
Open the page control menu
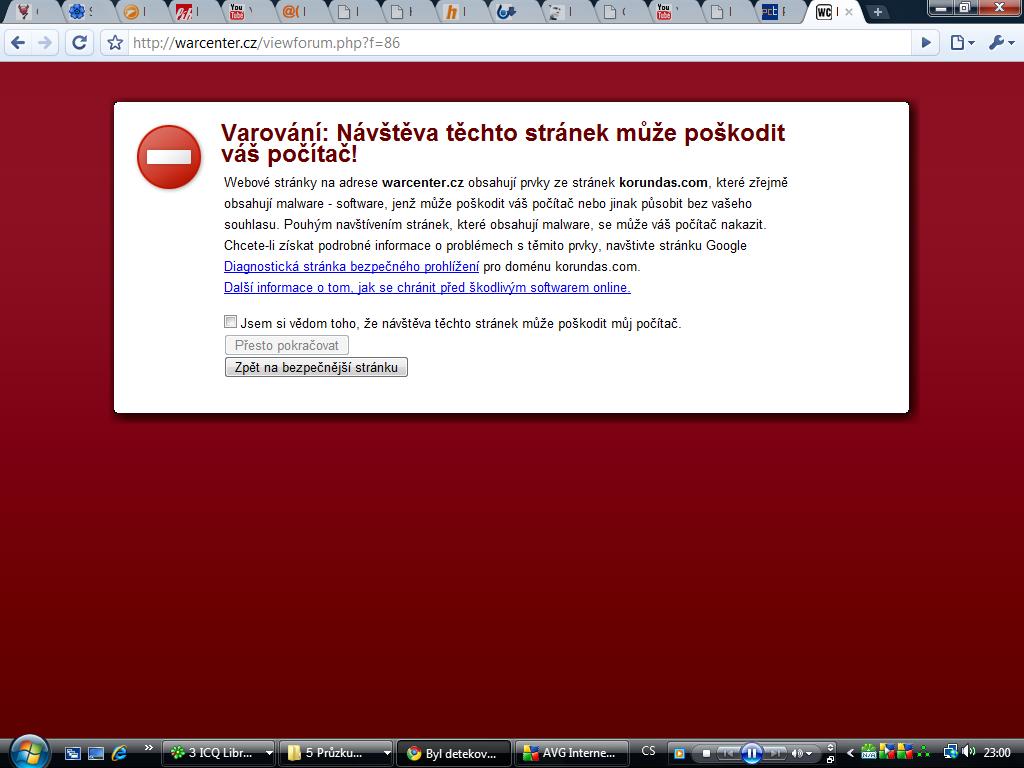(x=961, y=43)
